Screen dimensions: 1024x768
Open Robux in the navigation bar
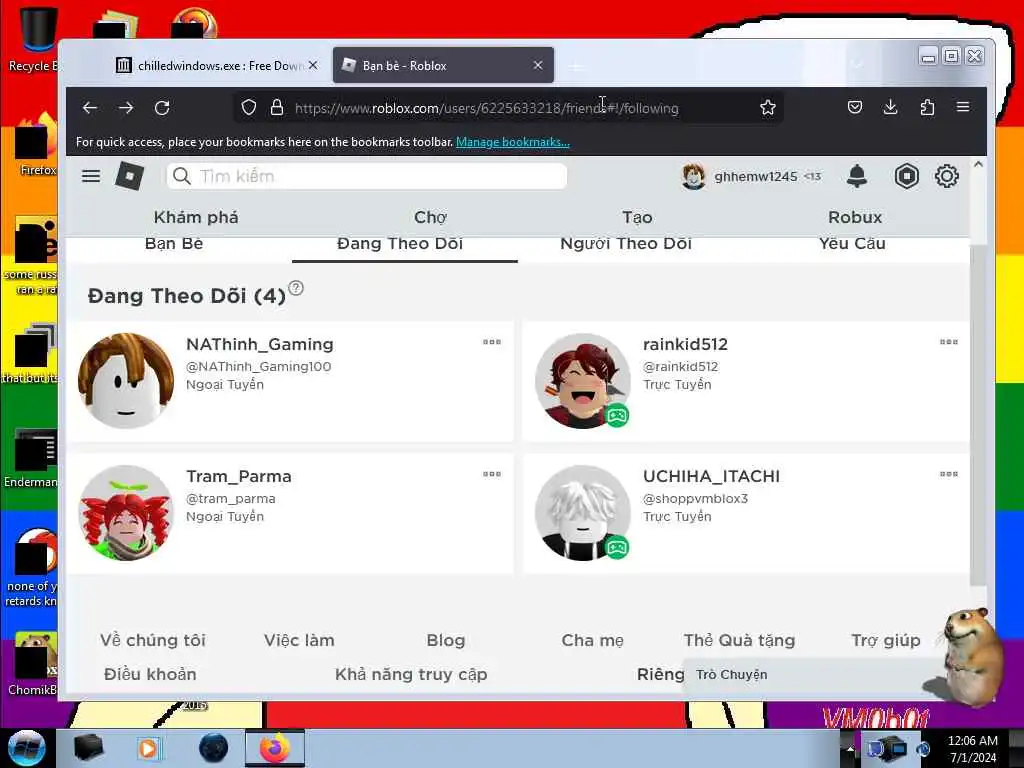pyautogui.click(x=855, y=217)
